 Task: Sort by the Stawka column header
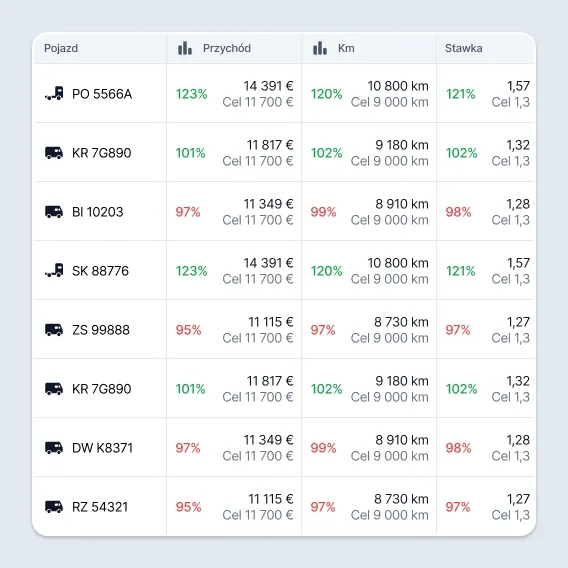click(464, 48)
